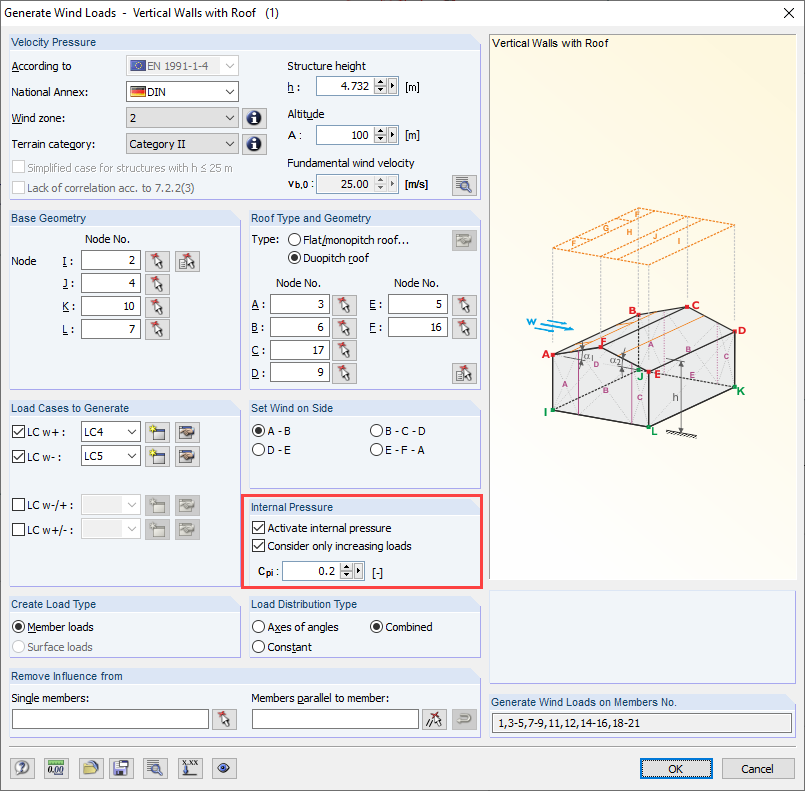Screen dimensions: 805x791
Task: Click the eye display preview icon
Action: 224,768
